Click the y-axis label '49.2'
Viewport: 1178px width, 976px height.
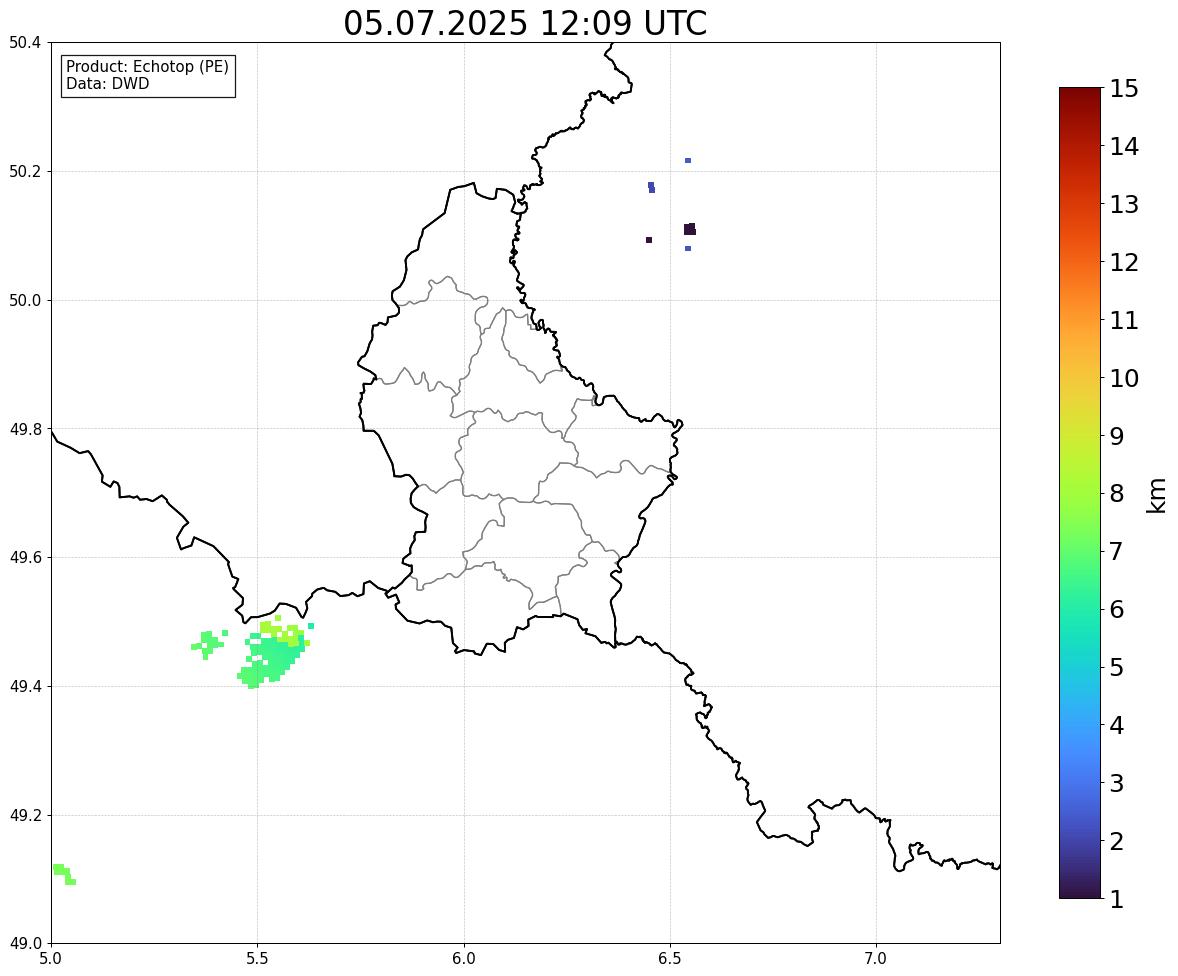24,815
